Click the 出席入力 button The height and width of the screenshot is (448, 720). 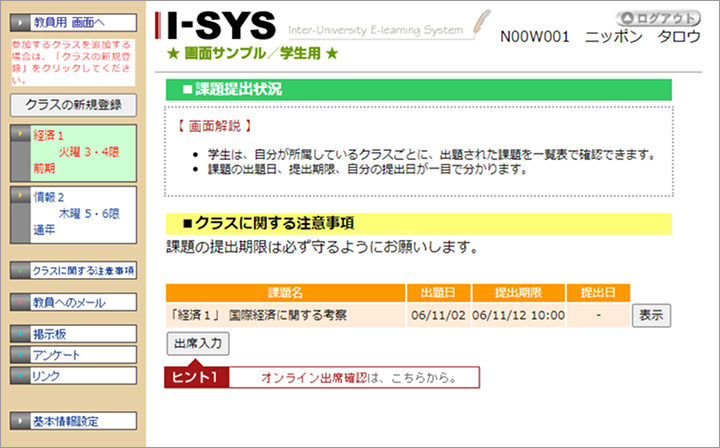tap(198, 343)
